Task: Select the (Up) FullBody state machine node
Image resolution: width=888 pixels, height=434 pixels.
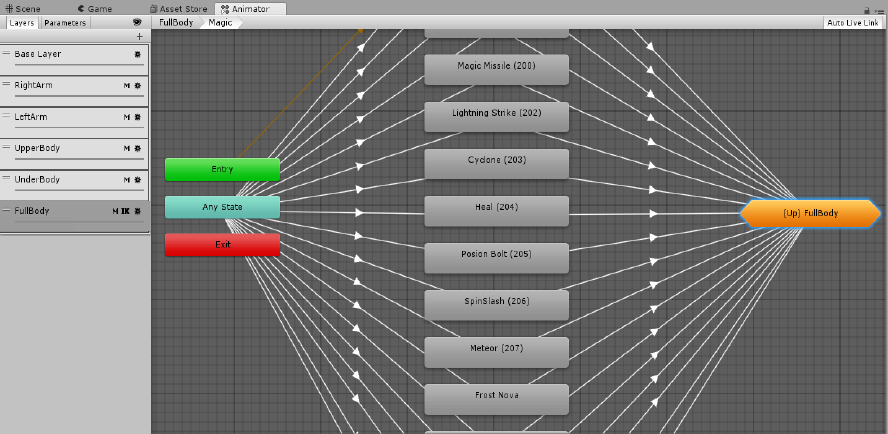Action: point(810,214)
